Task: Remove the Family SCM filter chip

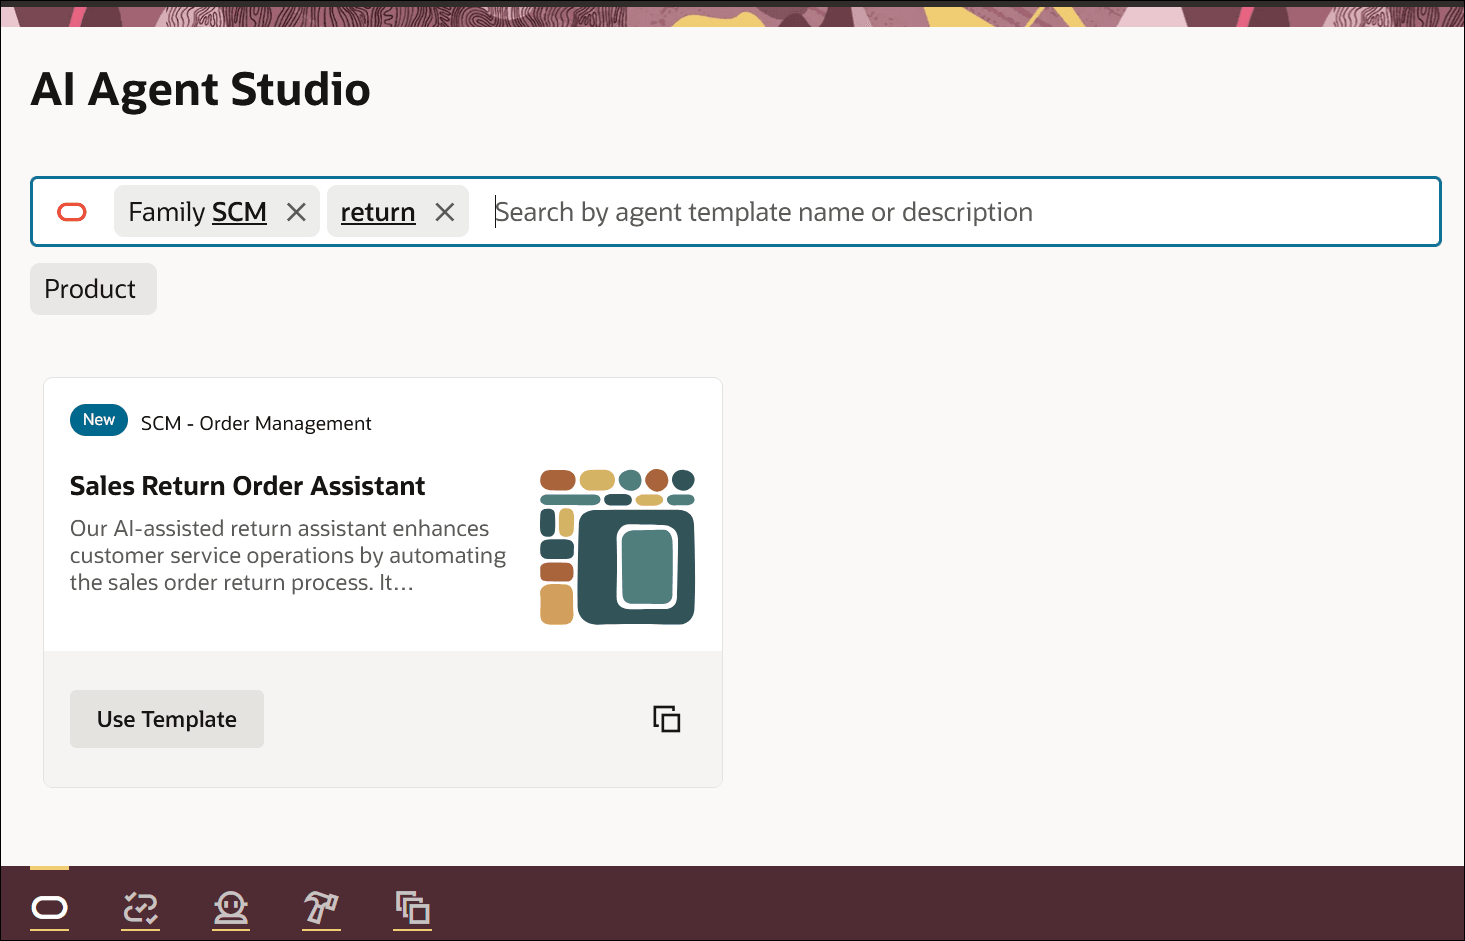Action: (x=296, y=211)
